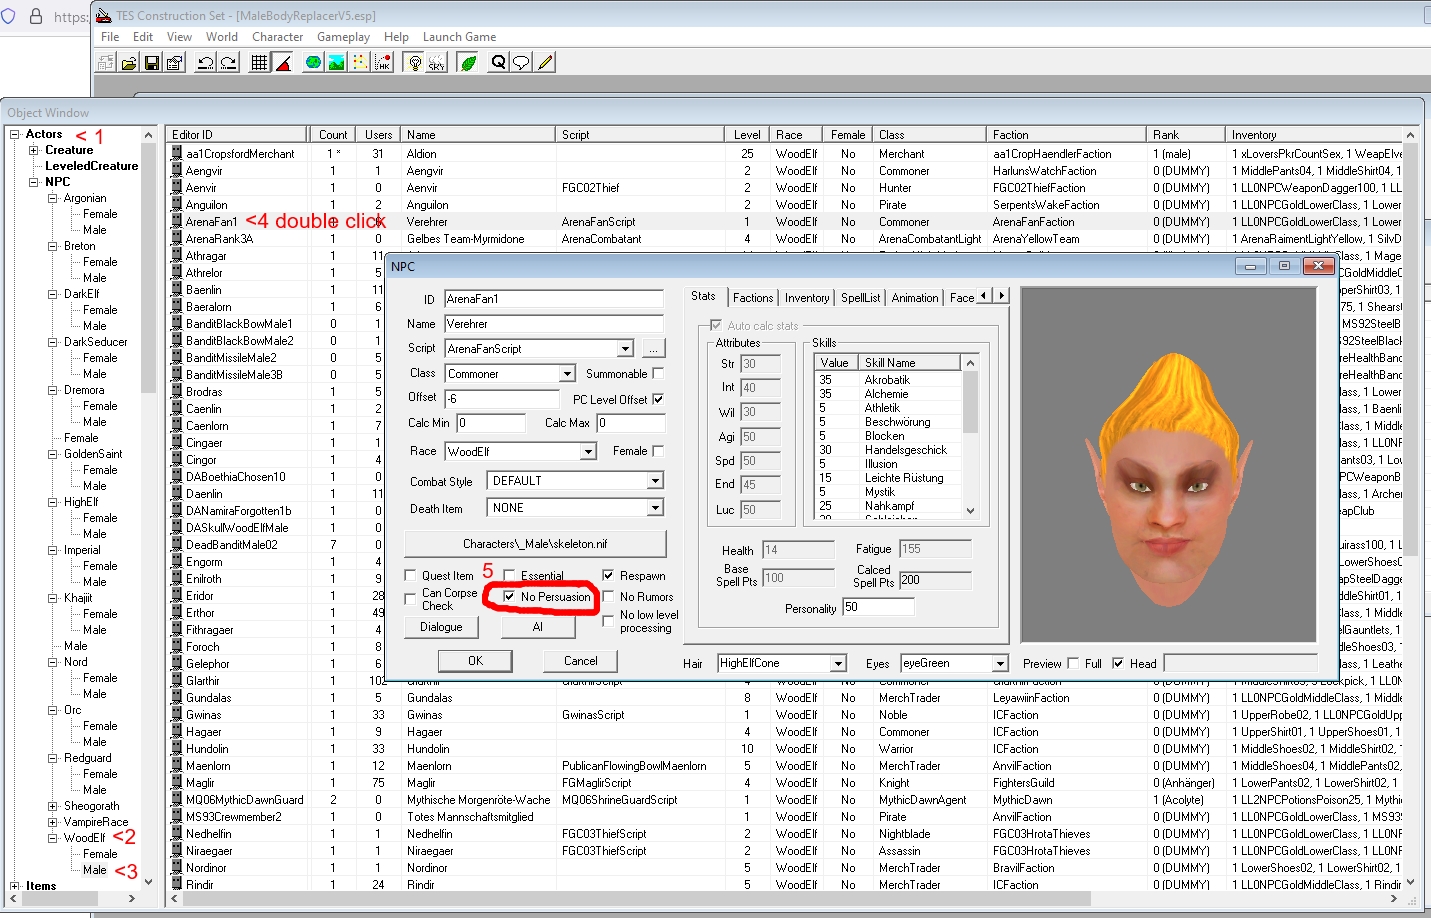Click the undo arrow toolbar icon
The width and height of the screenshot is (1431, 918).
(205, 62)
